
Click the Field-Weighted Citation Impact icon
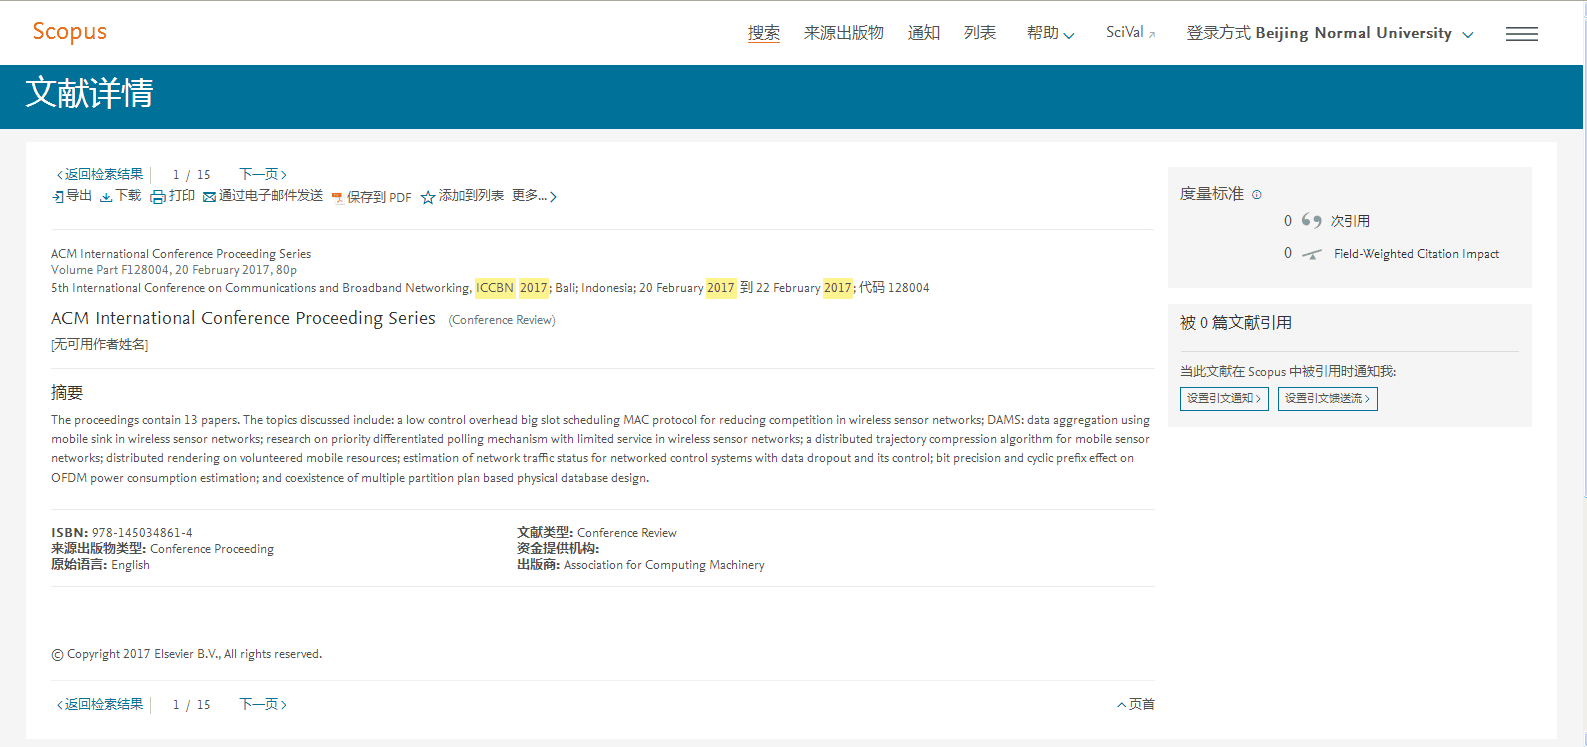1312,254
